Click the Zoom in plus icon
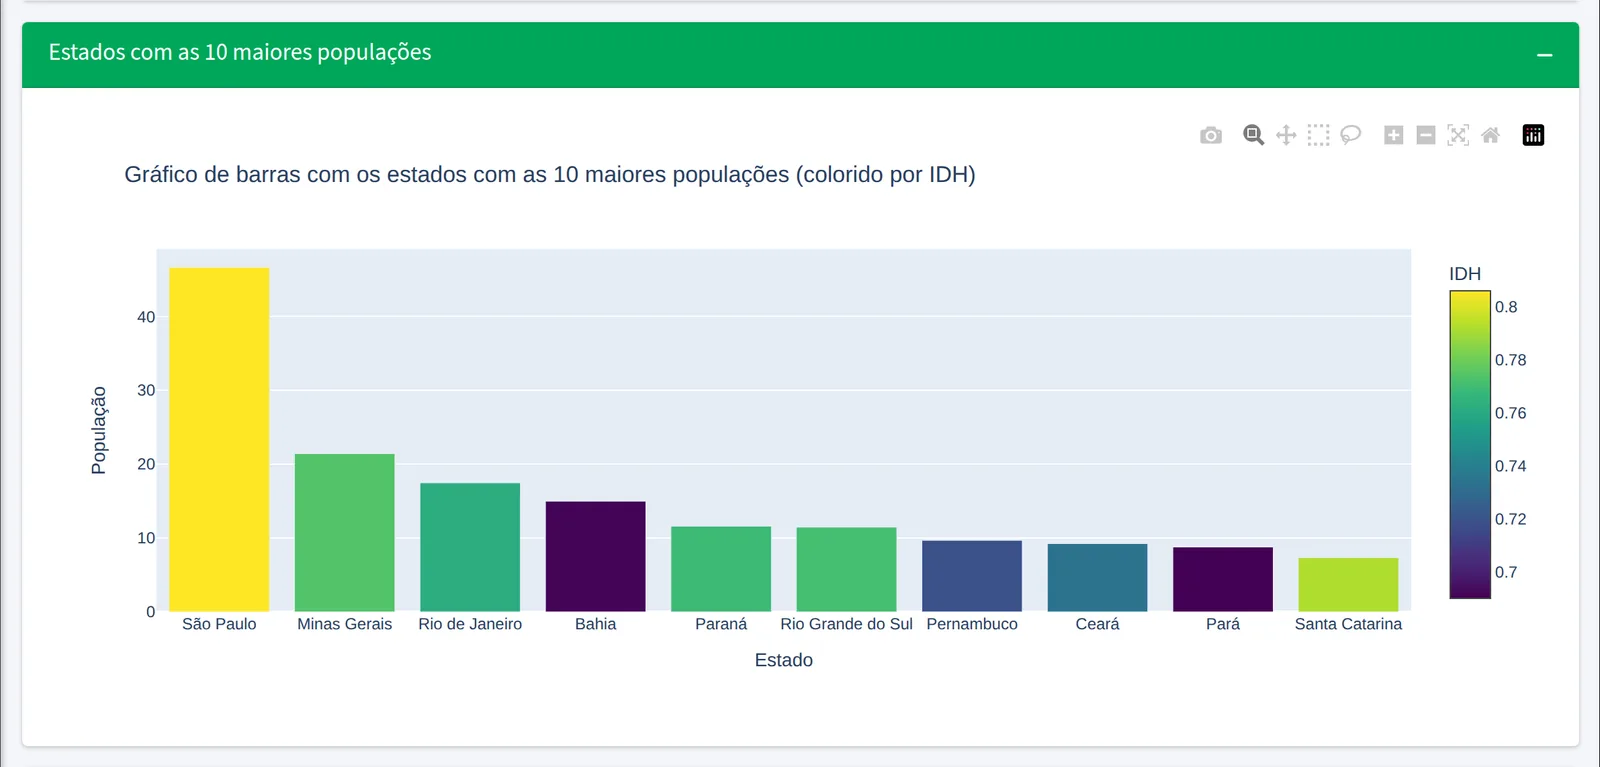1600x767 pixels. coord(1394,135)
